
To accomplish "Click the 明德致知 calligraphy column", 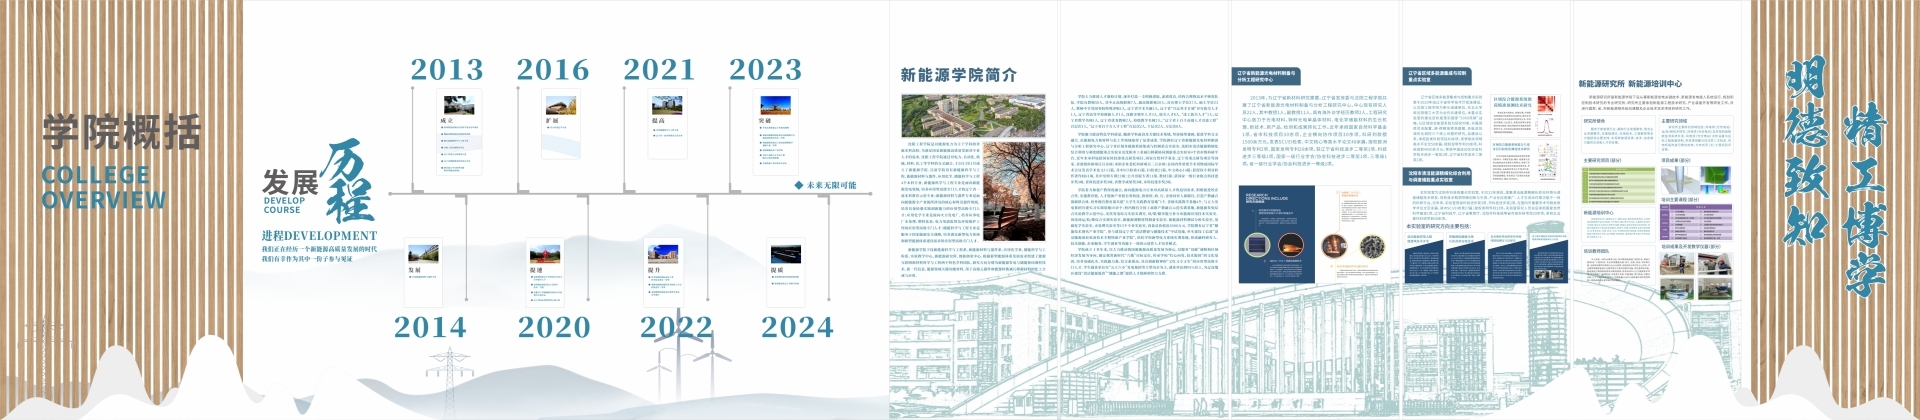I will (x=1806, y=152).
